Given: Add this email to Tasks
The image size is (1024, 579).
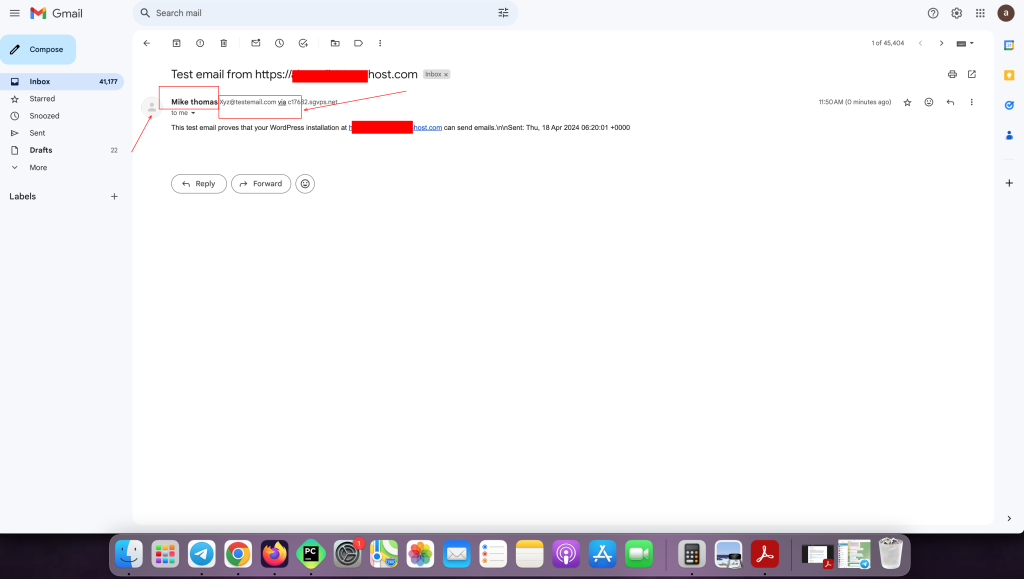Looking at the screenshot, I should coord(303,43).
